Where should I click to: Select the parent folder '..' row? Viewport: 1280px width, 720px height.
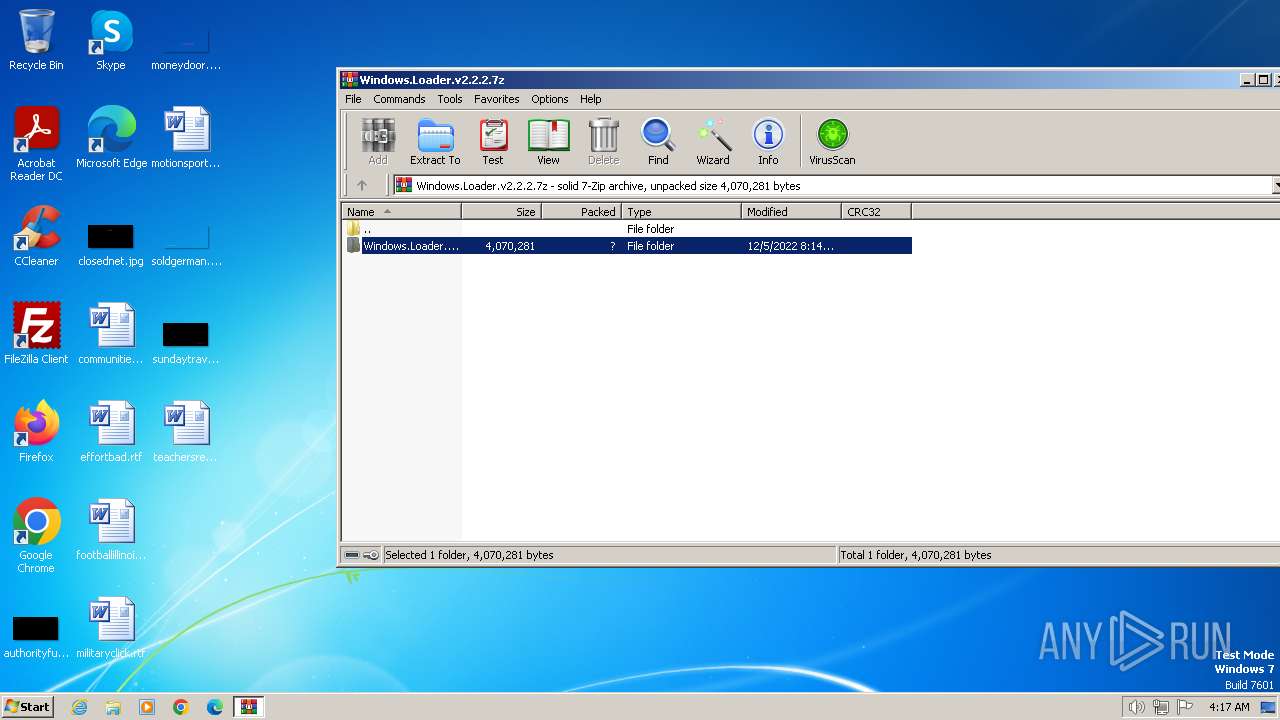point(627,229)
